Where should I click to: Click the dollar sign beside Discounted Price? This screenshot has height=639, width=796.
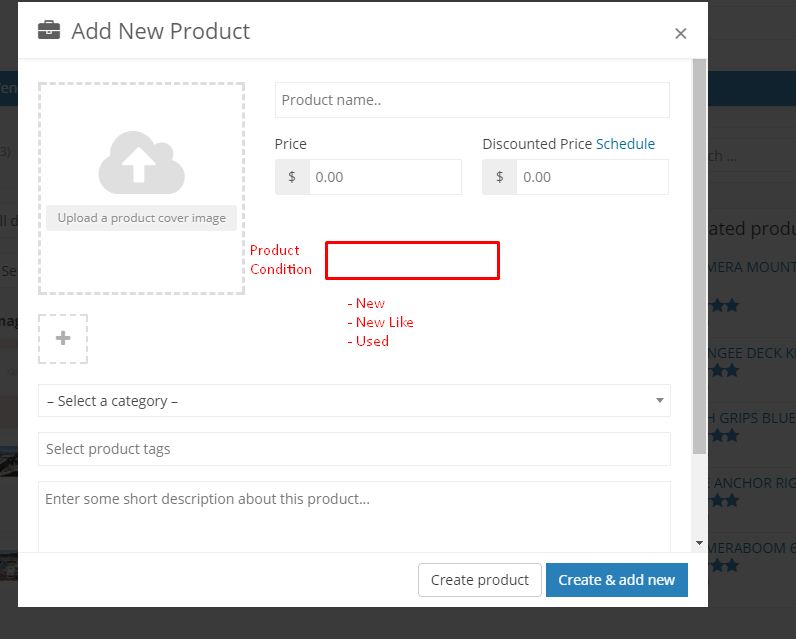pyautogui.click(x=499, y=177)
